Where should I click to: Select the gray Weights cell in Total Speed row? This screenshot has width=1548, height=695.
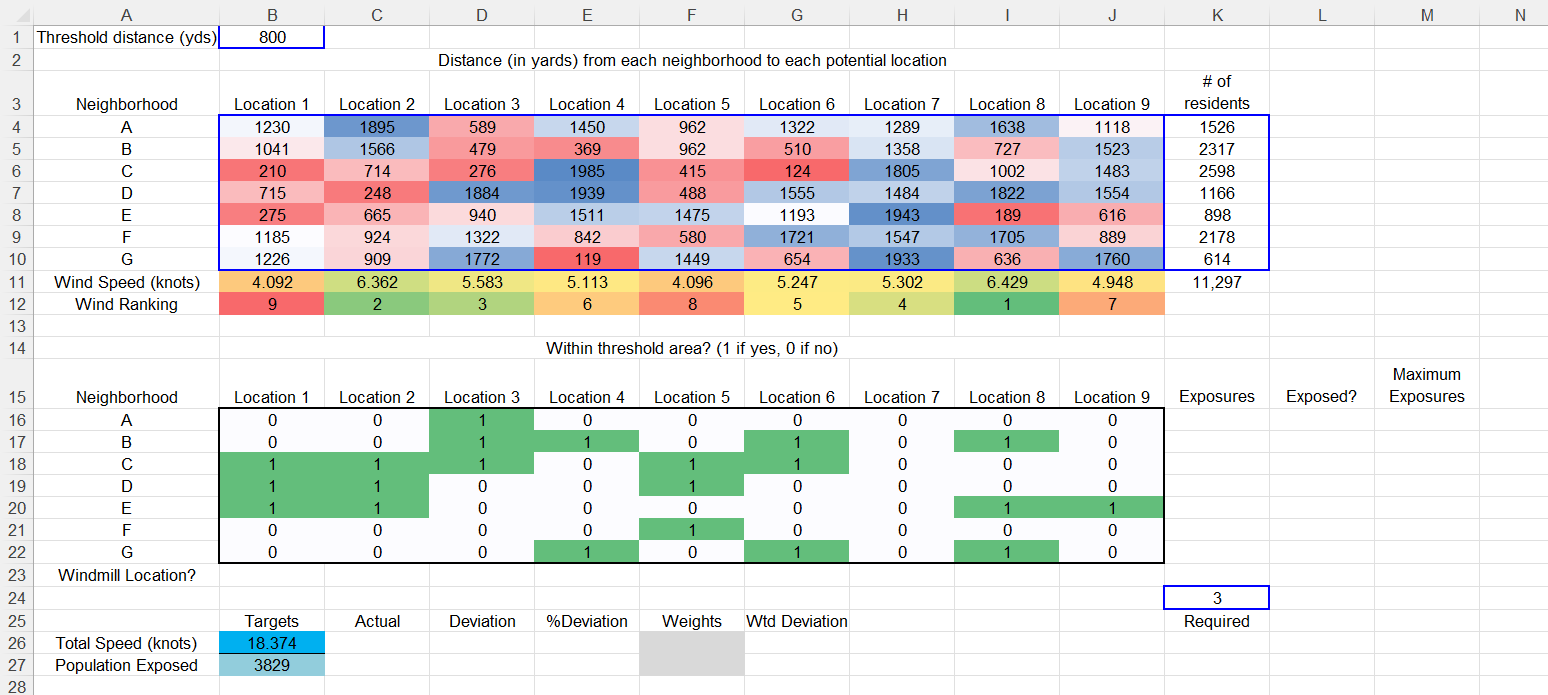[x=692, y=643]
